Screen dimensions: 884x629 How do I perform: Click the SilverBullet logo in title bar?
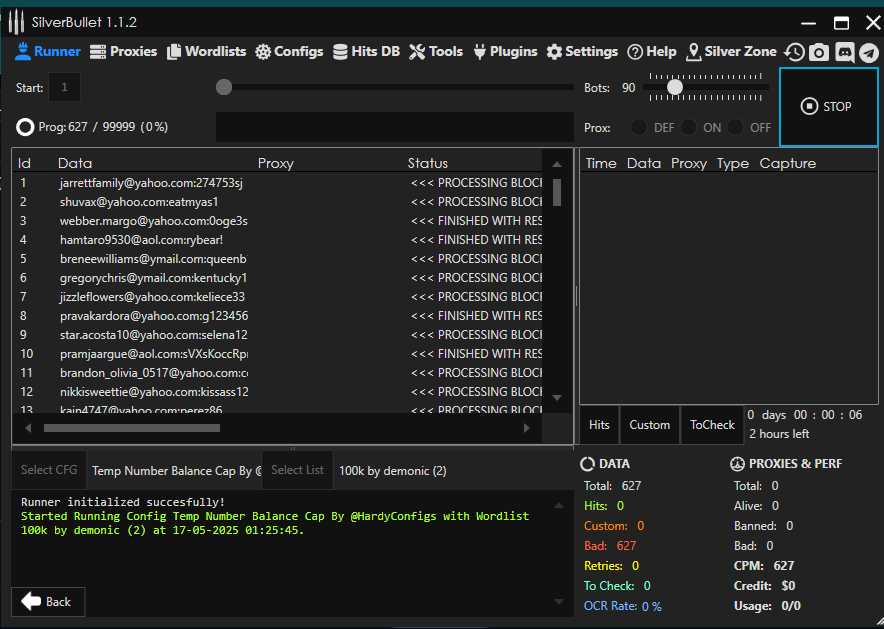(16, 23)
